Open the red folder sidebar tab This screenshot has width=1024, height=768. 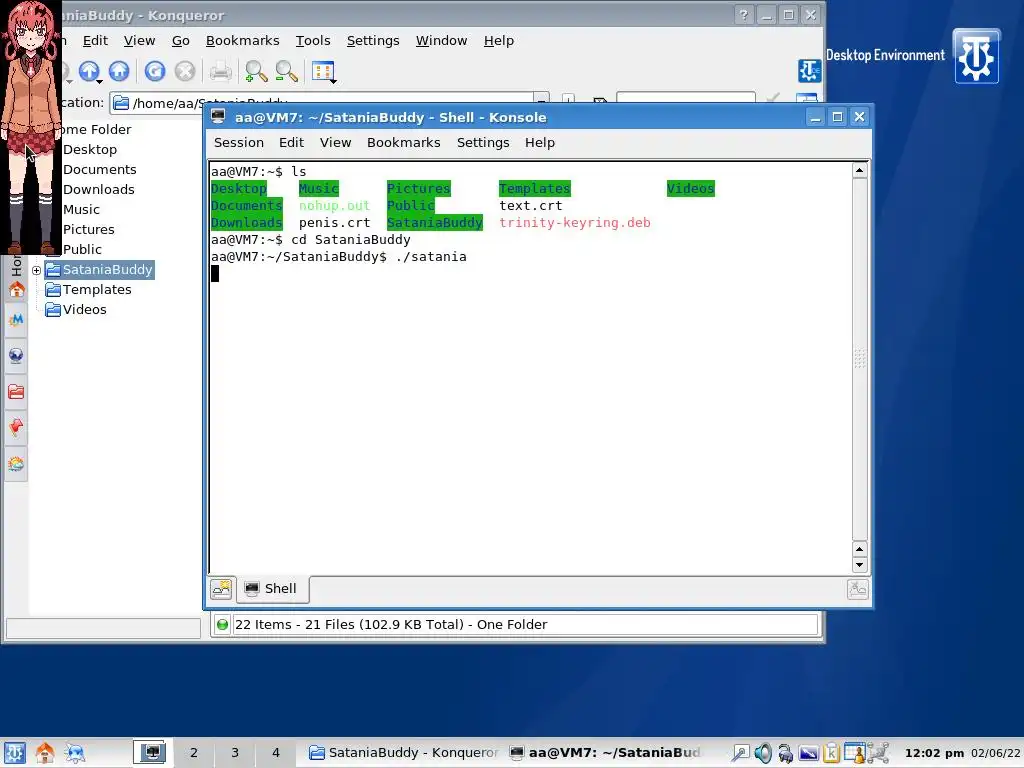16,392
